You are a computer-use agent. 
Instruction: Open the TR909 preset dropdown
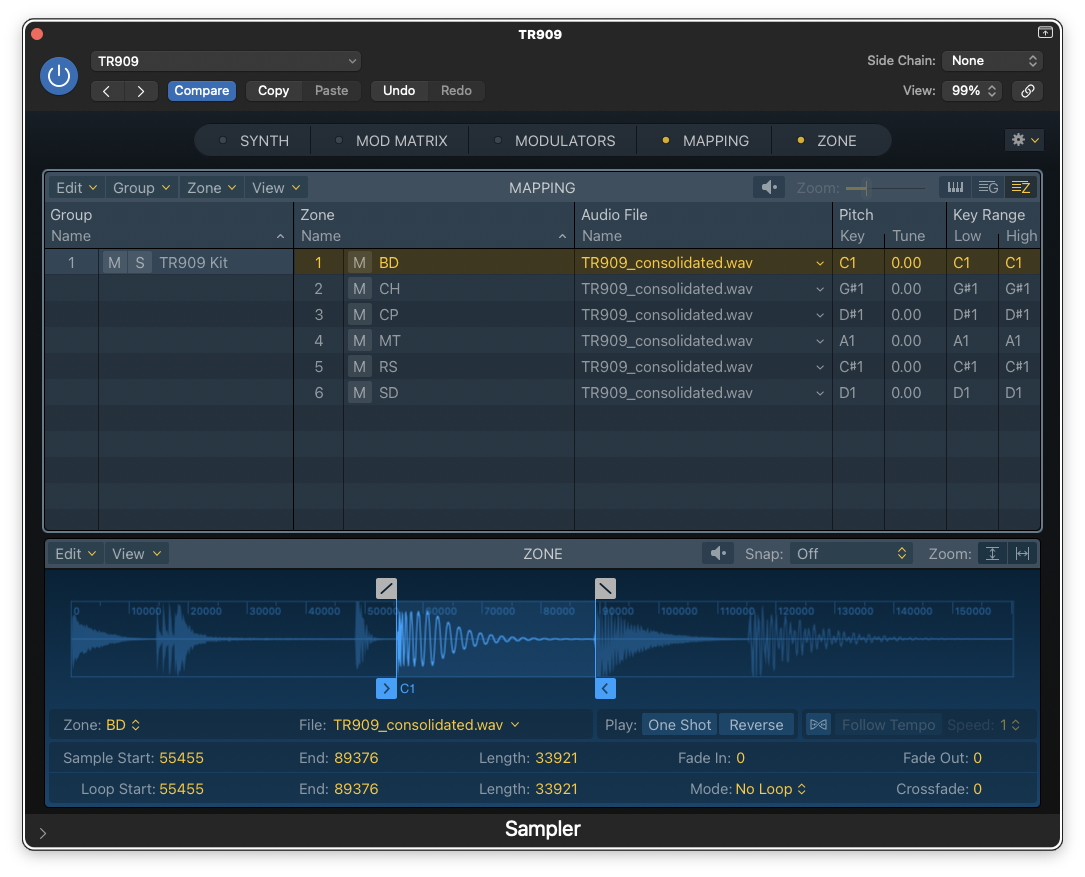click(226, 61)
